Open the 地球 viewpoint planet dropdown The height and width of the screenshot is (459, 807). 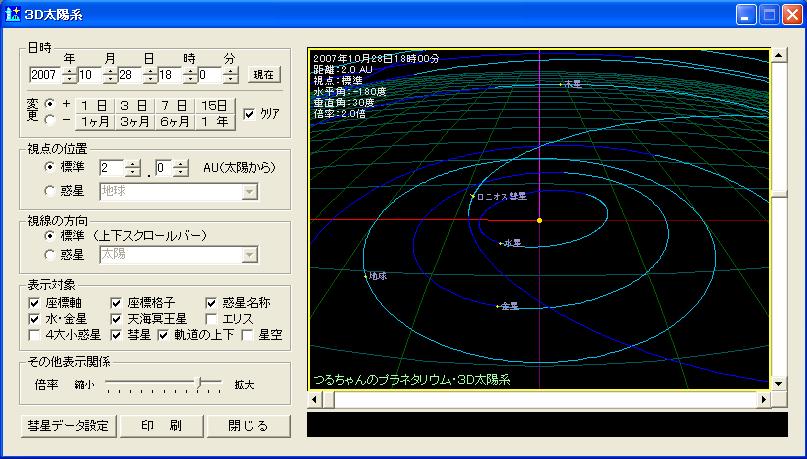pos(249,190)
